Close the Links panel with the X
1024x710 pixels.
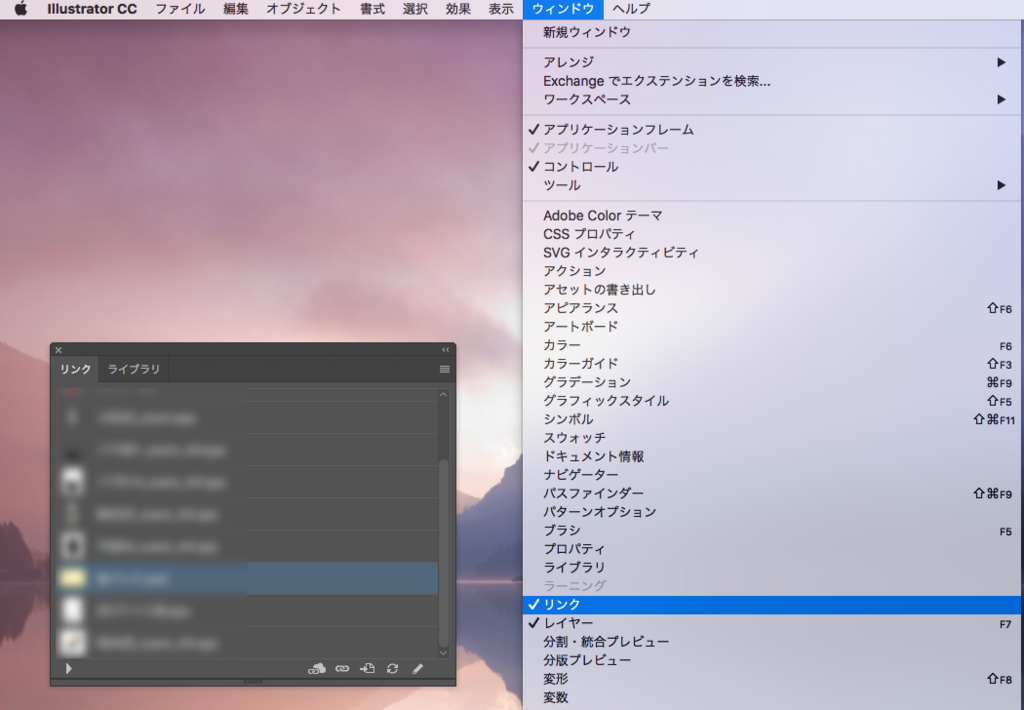coord(58,349)
